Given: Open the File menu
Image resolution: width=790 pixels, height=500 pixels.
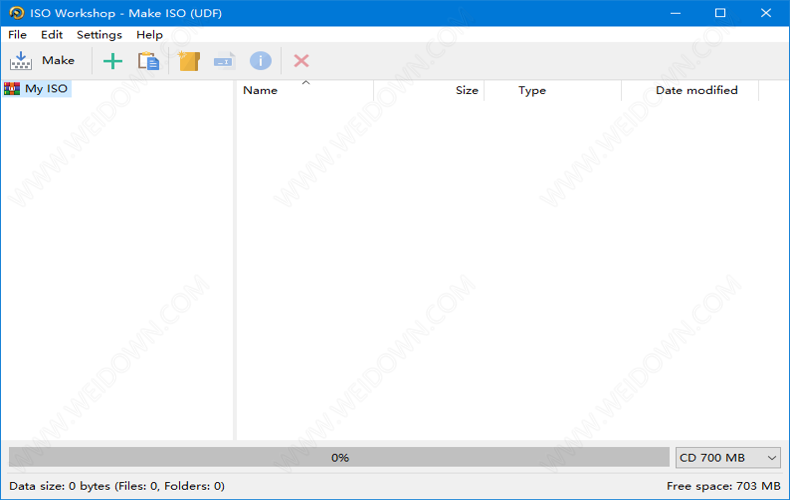Looking at the screenshot, I should [17, 34].
